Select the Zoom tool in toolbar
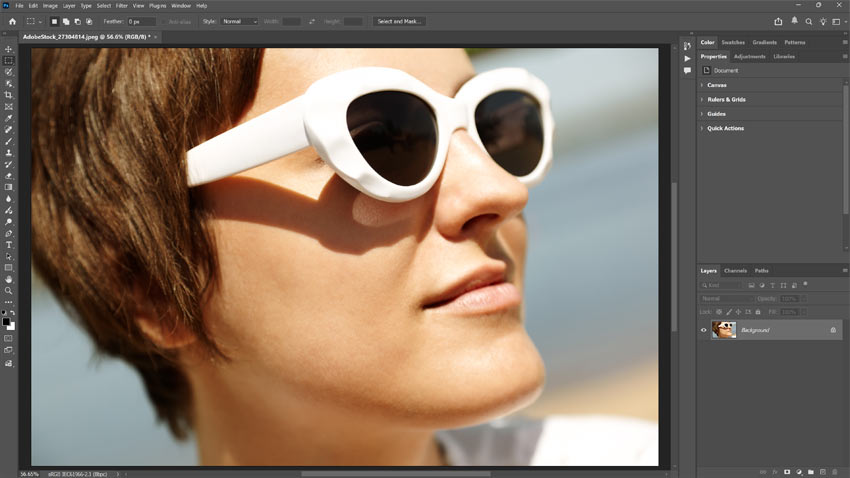 tap(9, 290)
